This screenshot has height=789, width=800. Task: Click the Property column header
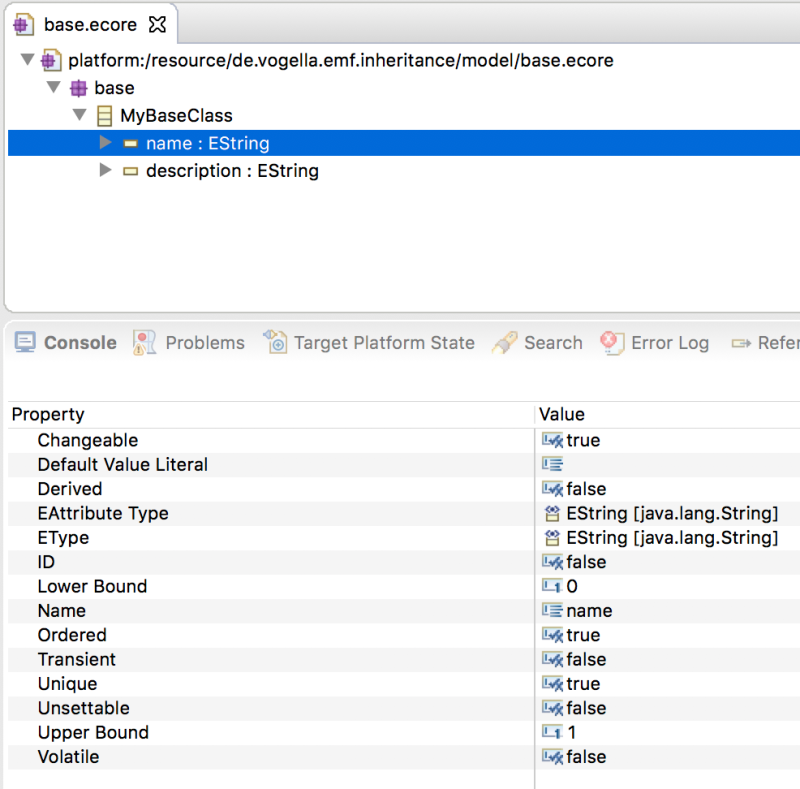(x=48, y=414)
